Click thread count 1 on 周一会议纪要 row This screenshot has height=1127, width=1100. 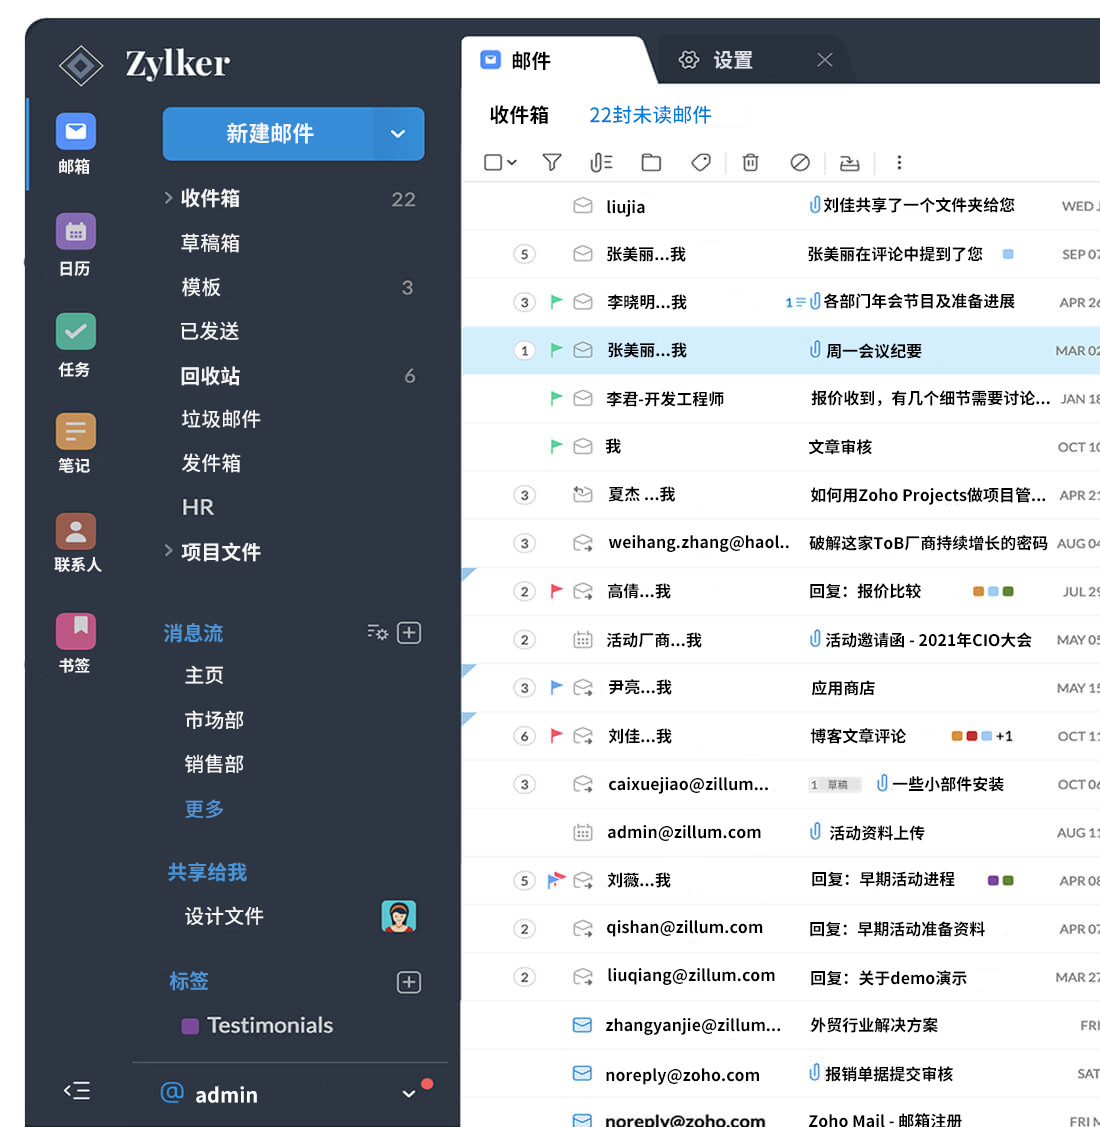(524, 350)
